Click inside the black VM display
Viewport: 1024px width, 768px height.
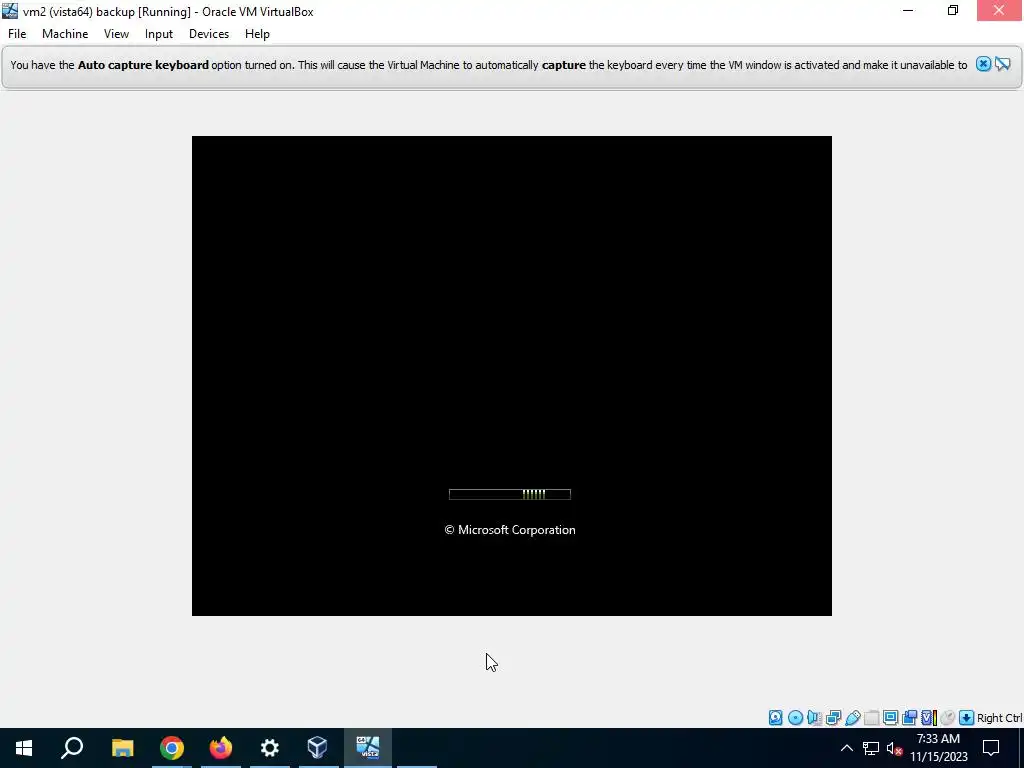(x=511, y=376)
